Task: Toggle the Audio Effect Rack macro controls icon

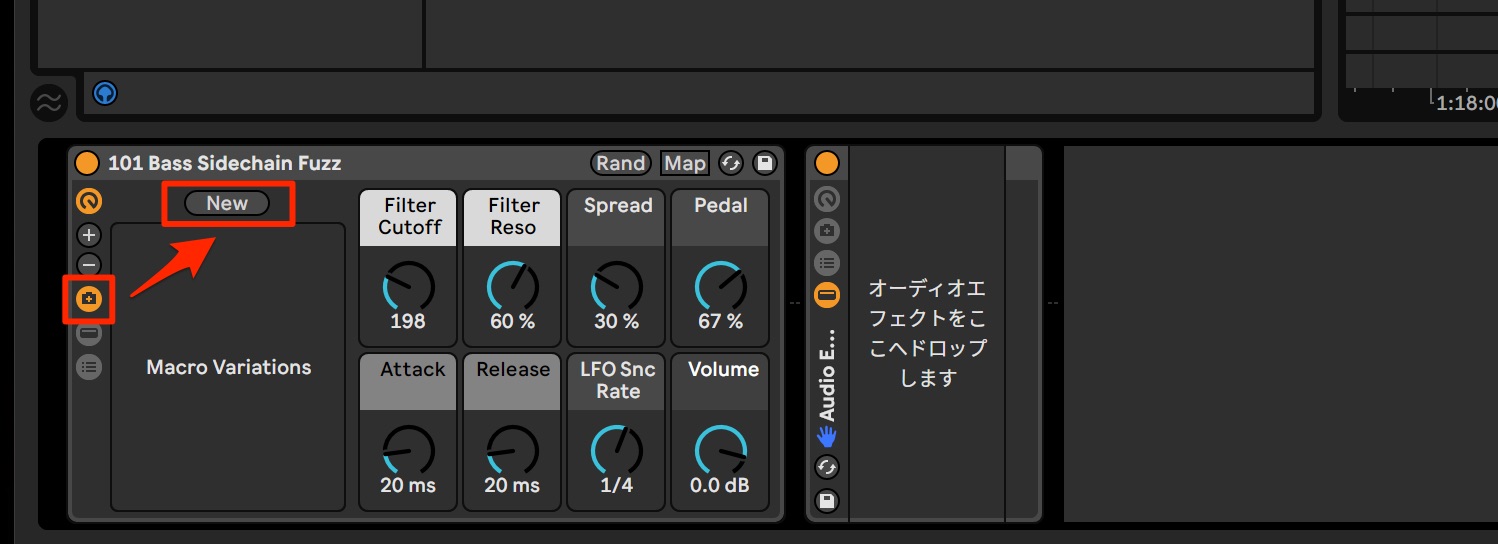Action: [x=827, y=200]
